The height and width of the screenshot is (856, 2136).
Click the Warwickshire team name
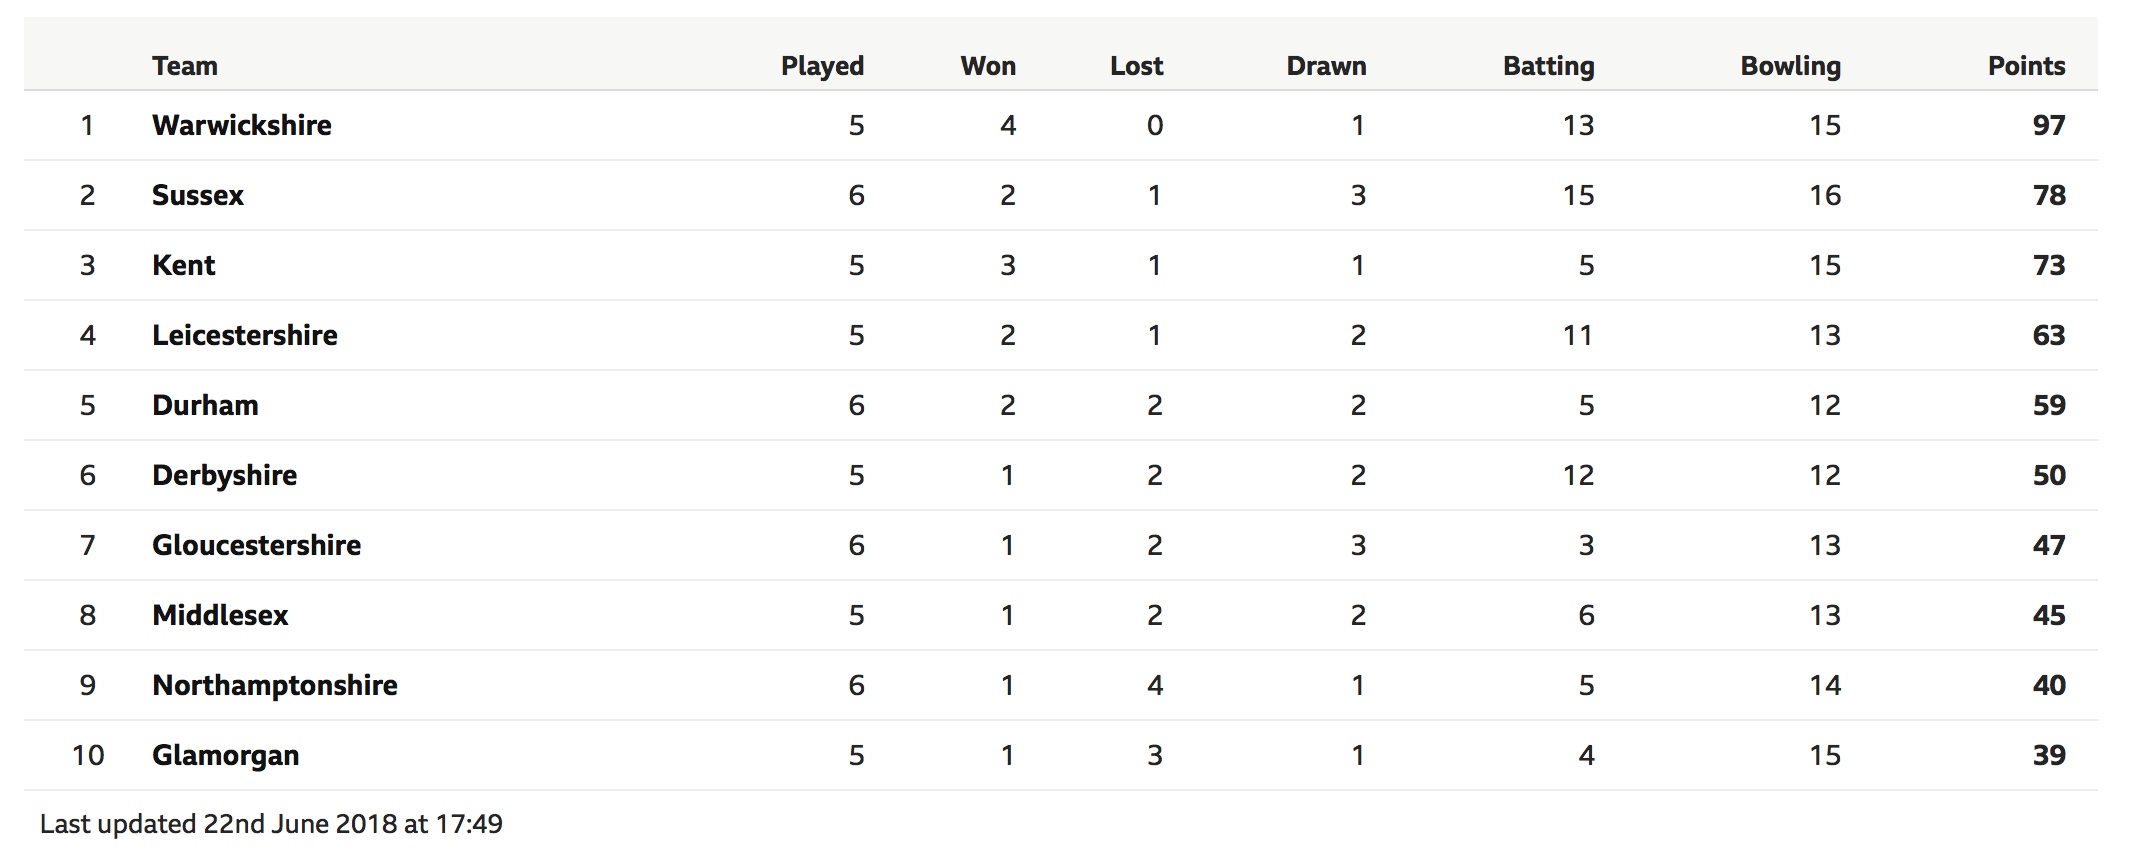click(x=242, y=125)
